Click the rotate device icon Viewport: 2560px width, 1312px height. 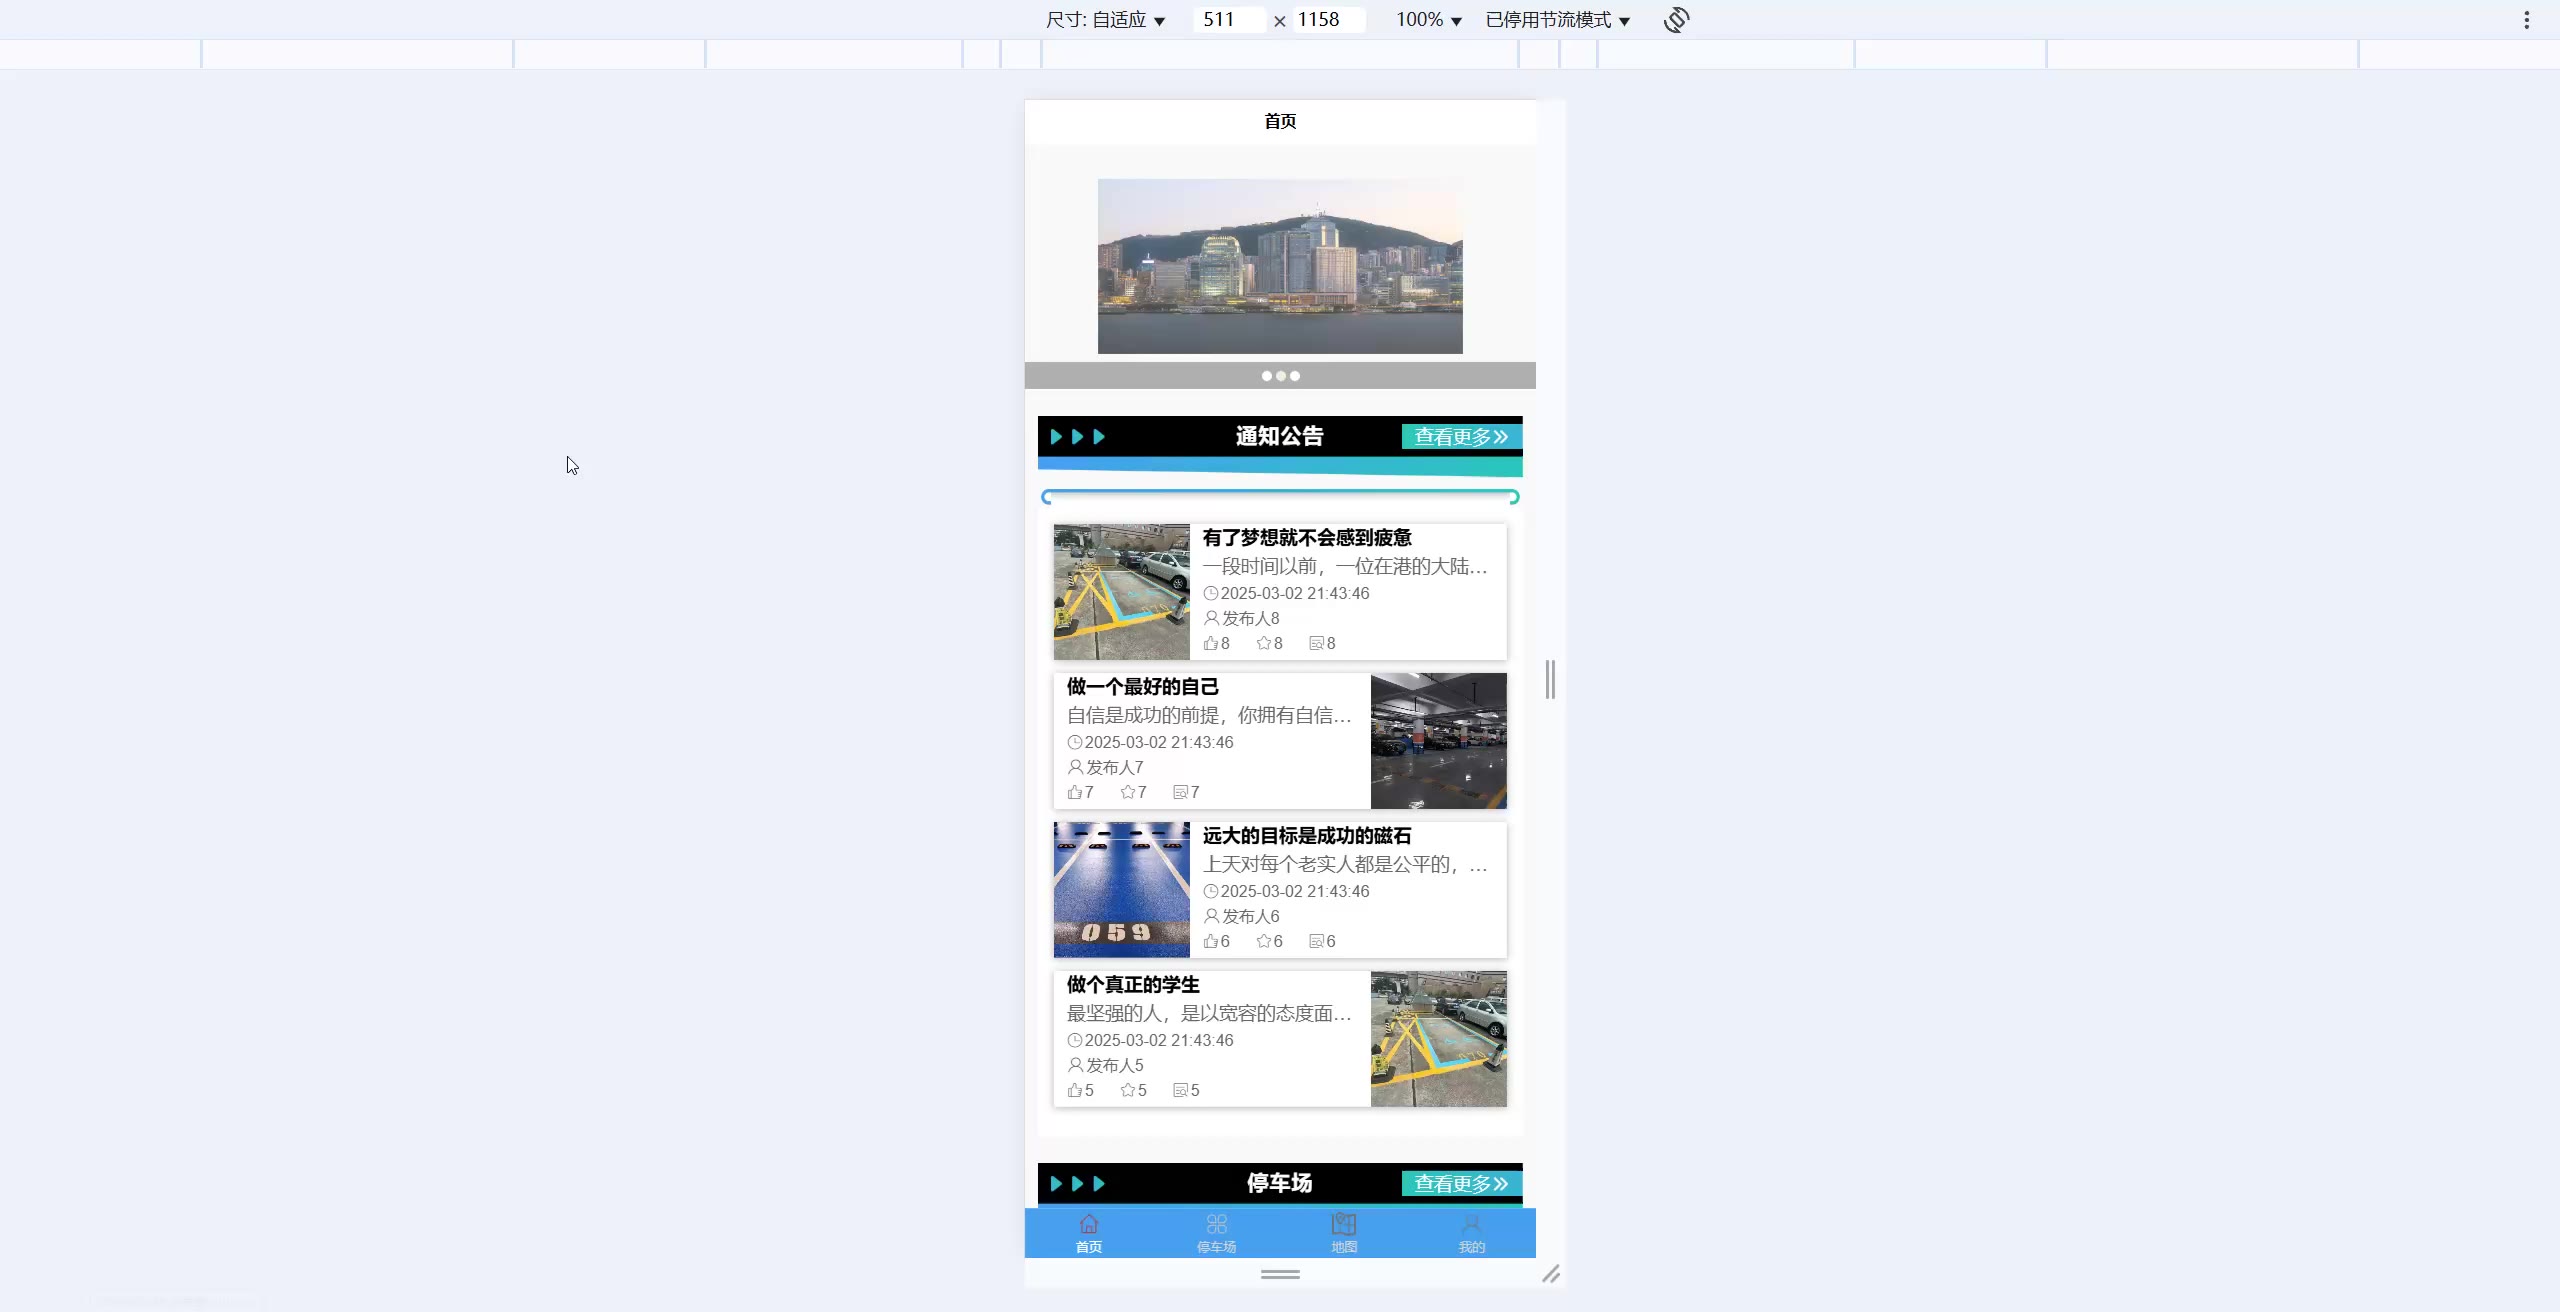click(1676, 20)
